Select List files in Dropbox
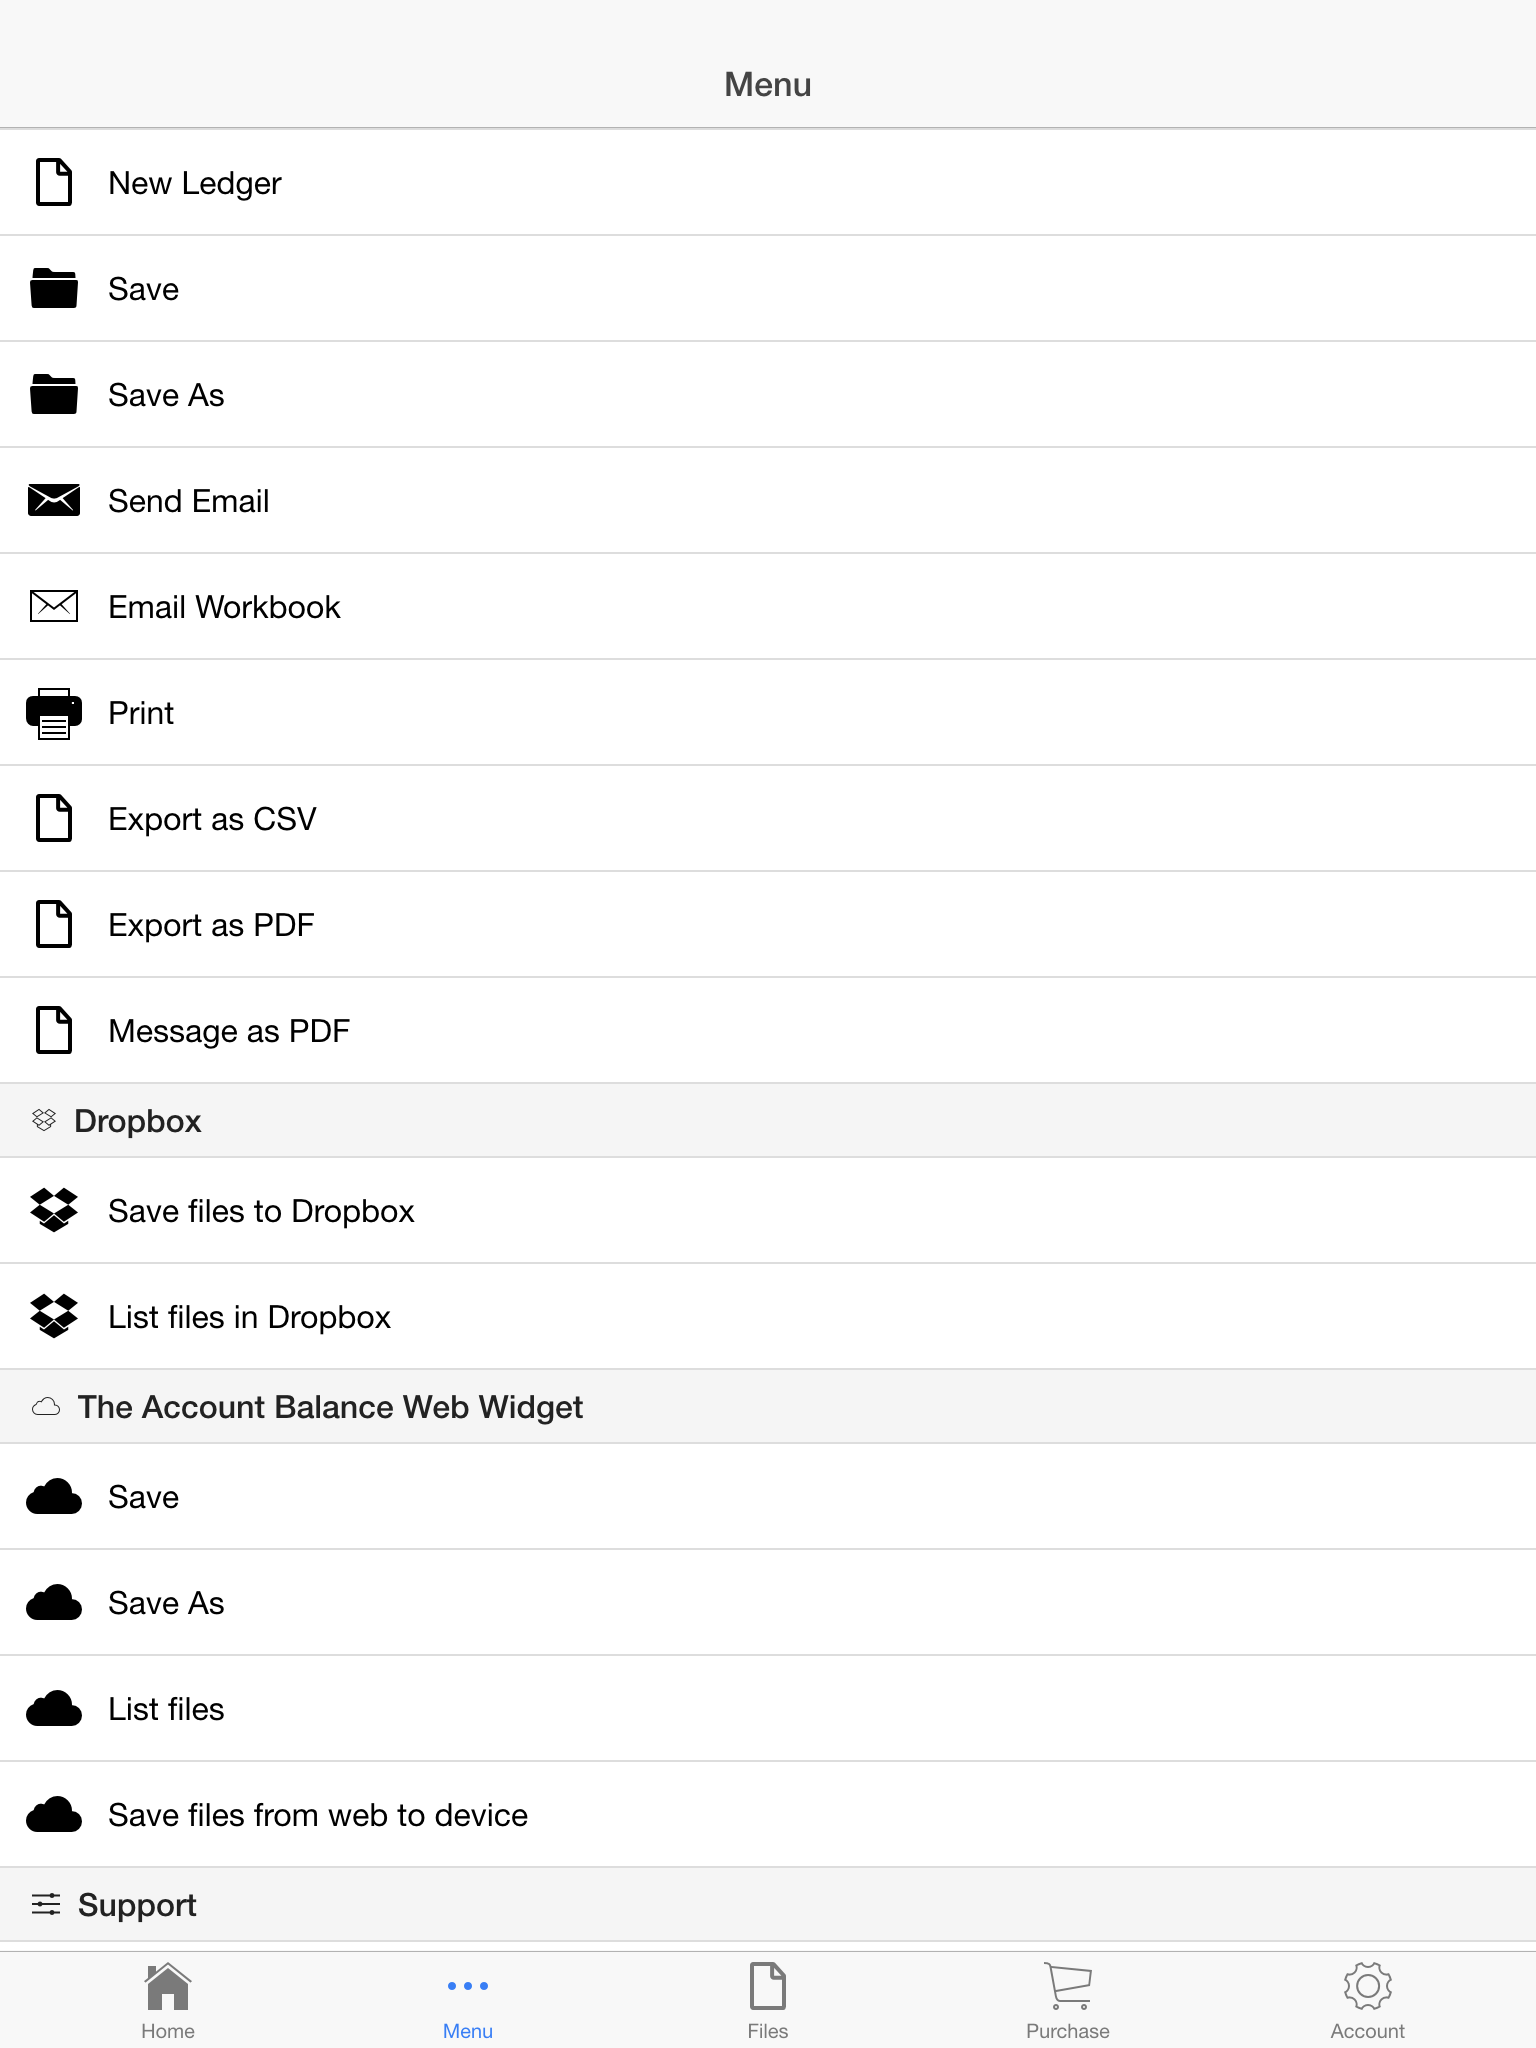This screenshot has height=2048, width=1536. tap(768, 1317)
